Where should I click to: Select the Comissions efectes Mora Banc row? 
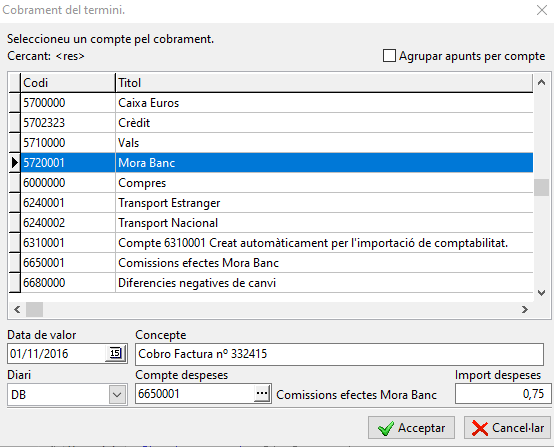click(x=277, y=263)
